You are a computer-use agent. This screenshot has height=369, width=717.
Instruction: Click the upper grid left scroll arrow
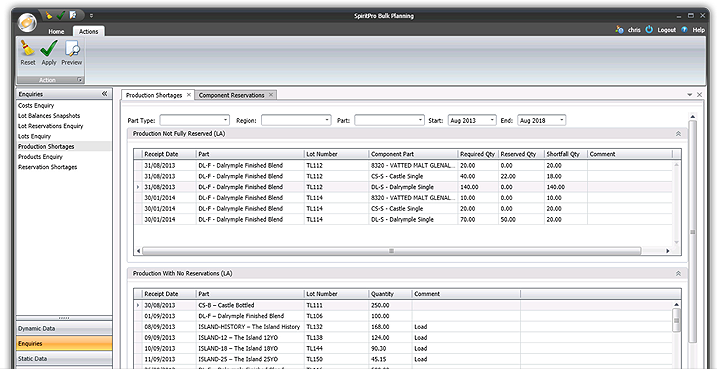click(x=139, y=251)
